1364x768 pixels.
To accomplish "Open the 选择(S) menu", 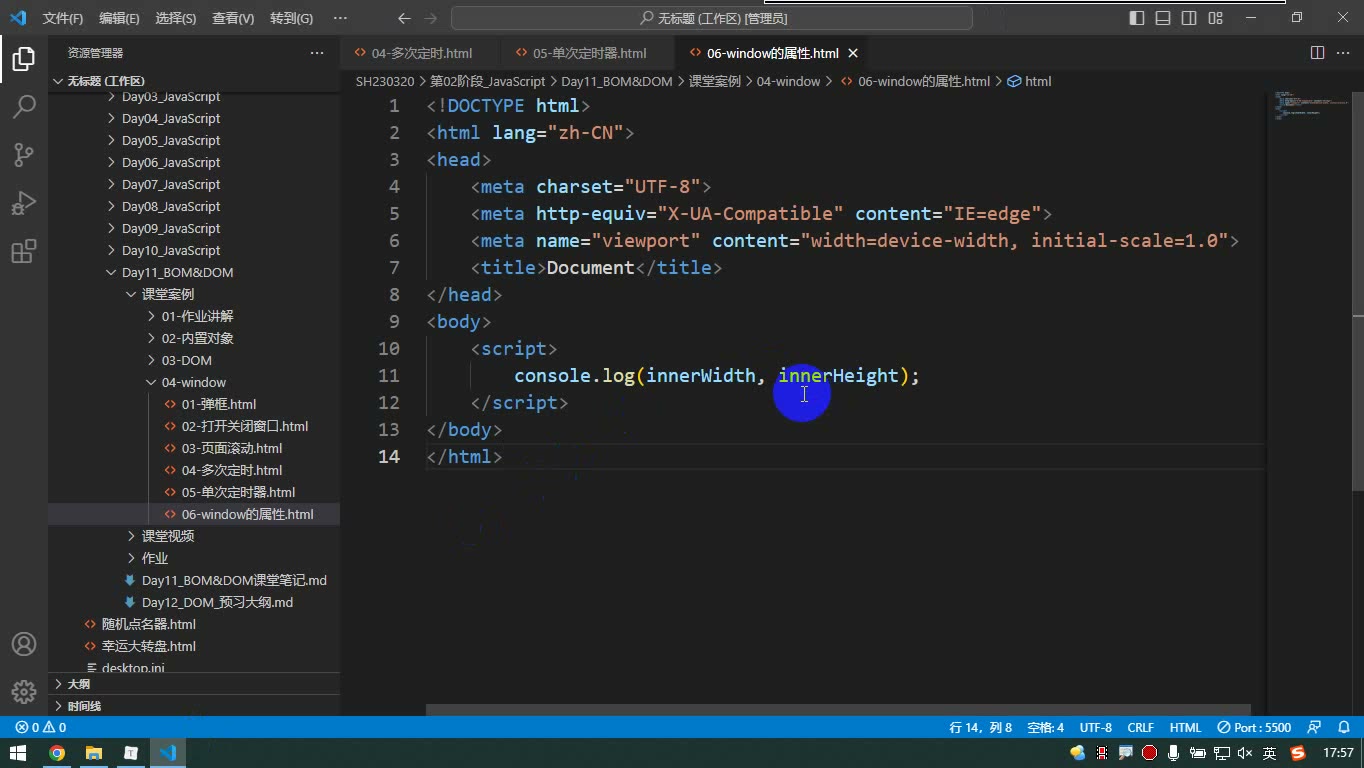I will click(176, 18).
